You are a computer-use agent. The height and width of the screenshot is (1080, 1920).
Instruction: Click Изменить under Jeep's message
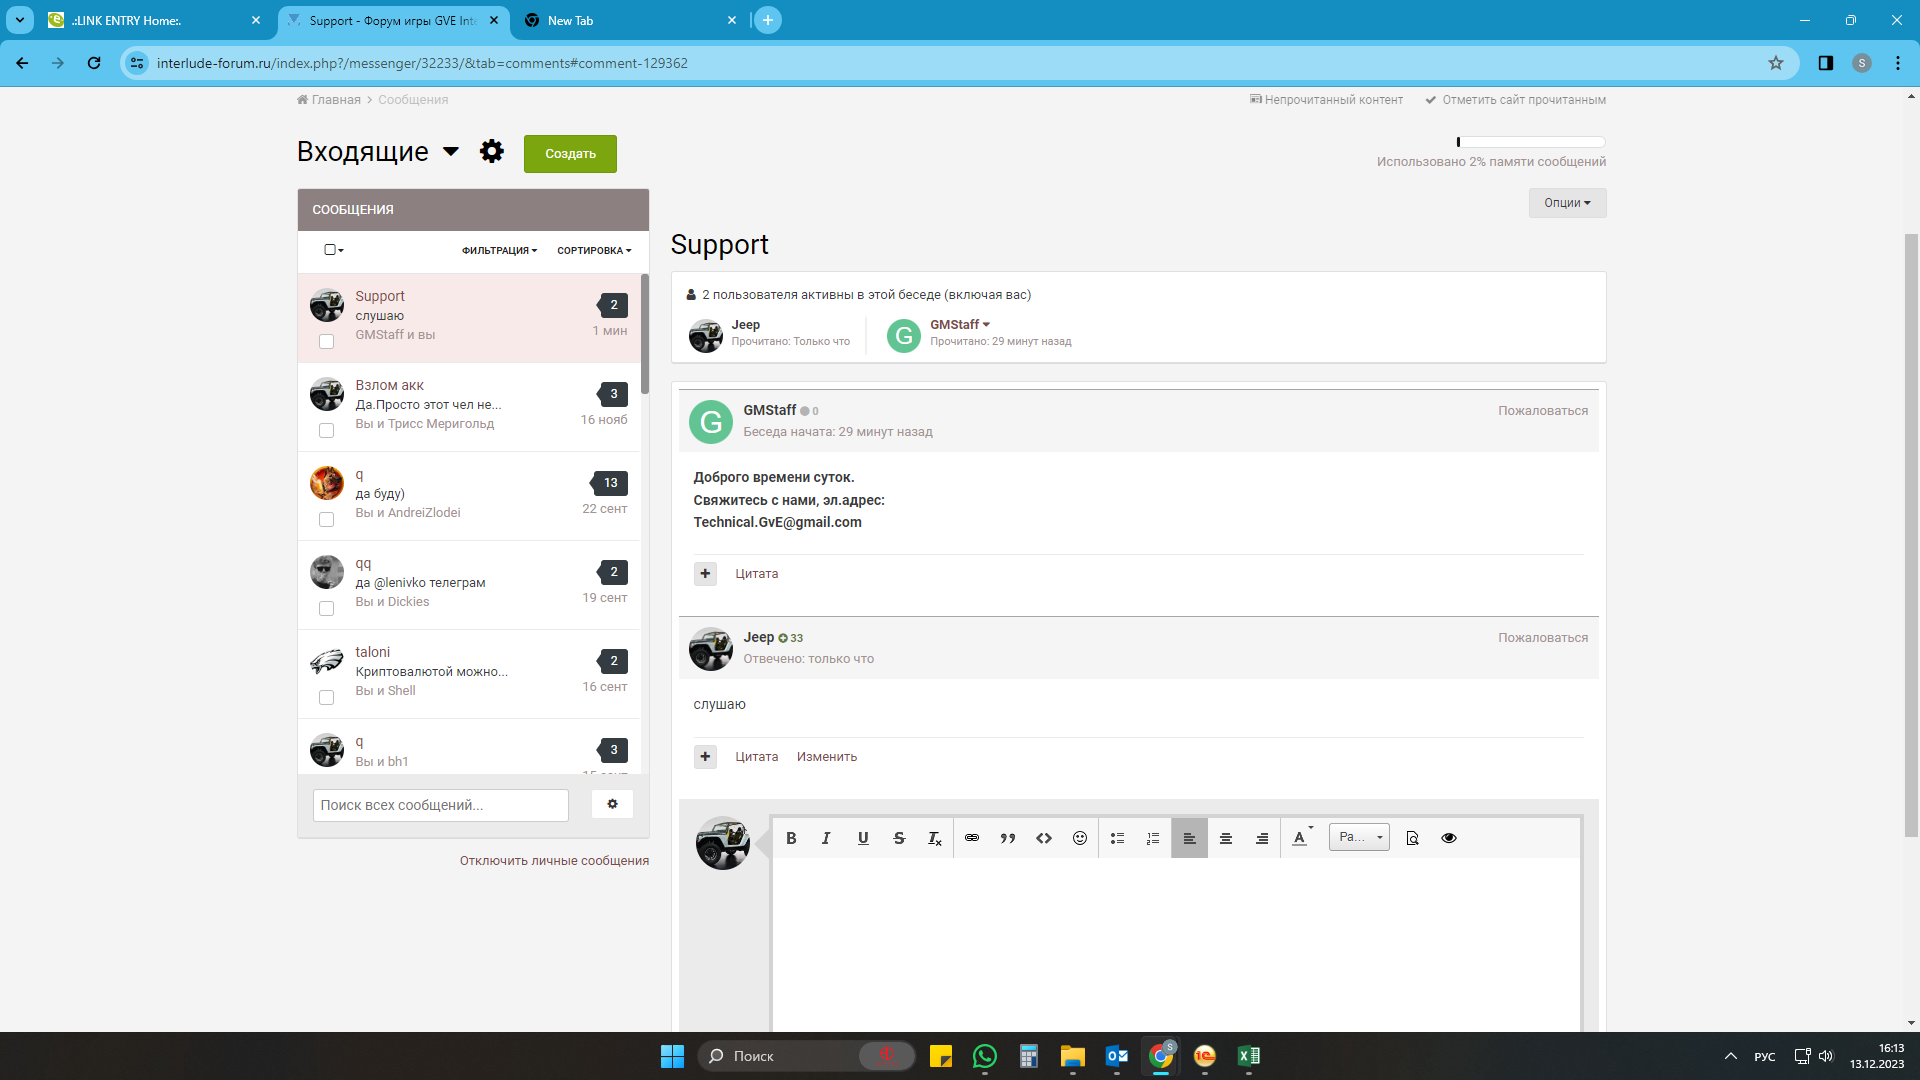(827, 757)
